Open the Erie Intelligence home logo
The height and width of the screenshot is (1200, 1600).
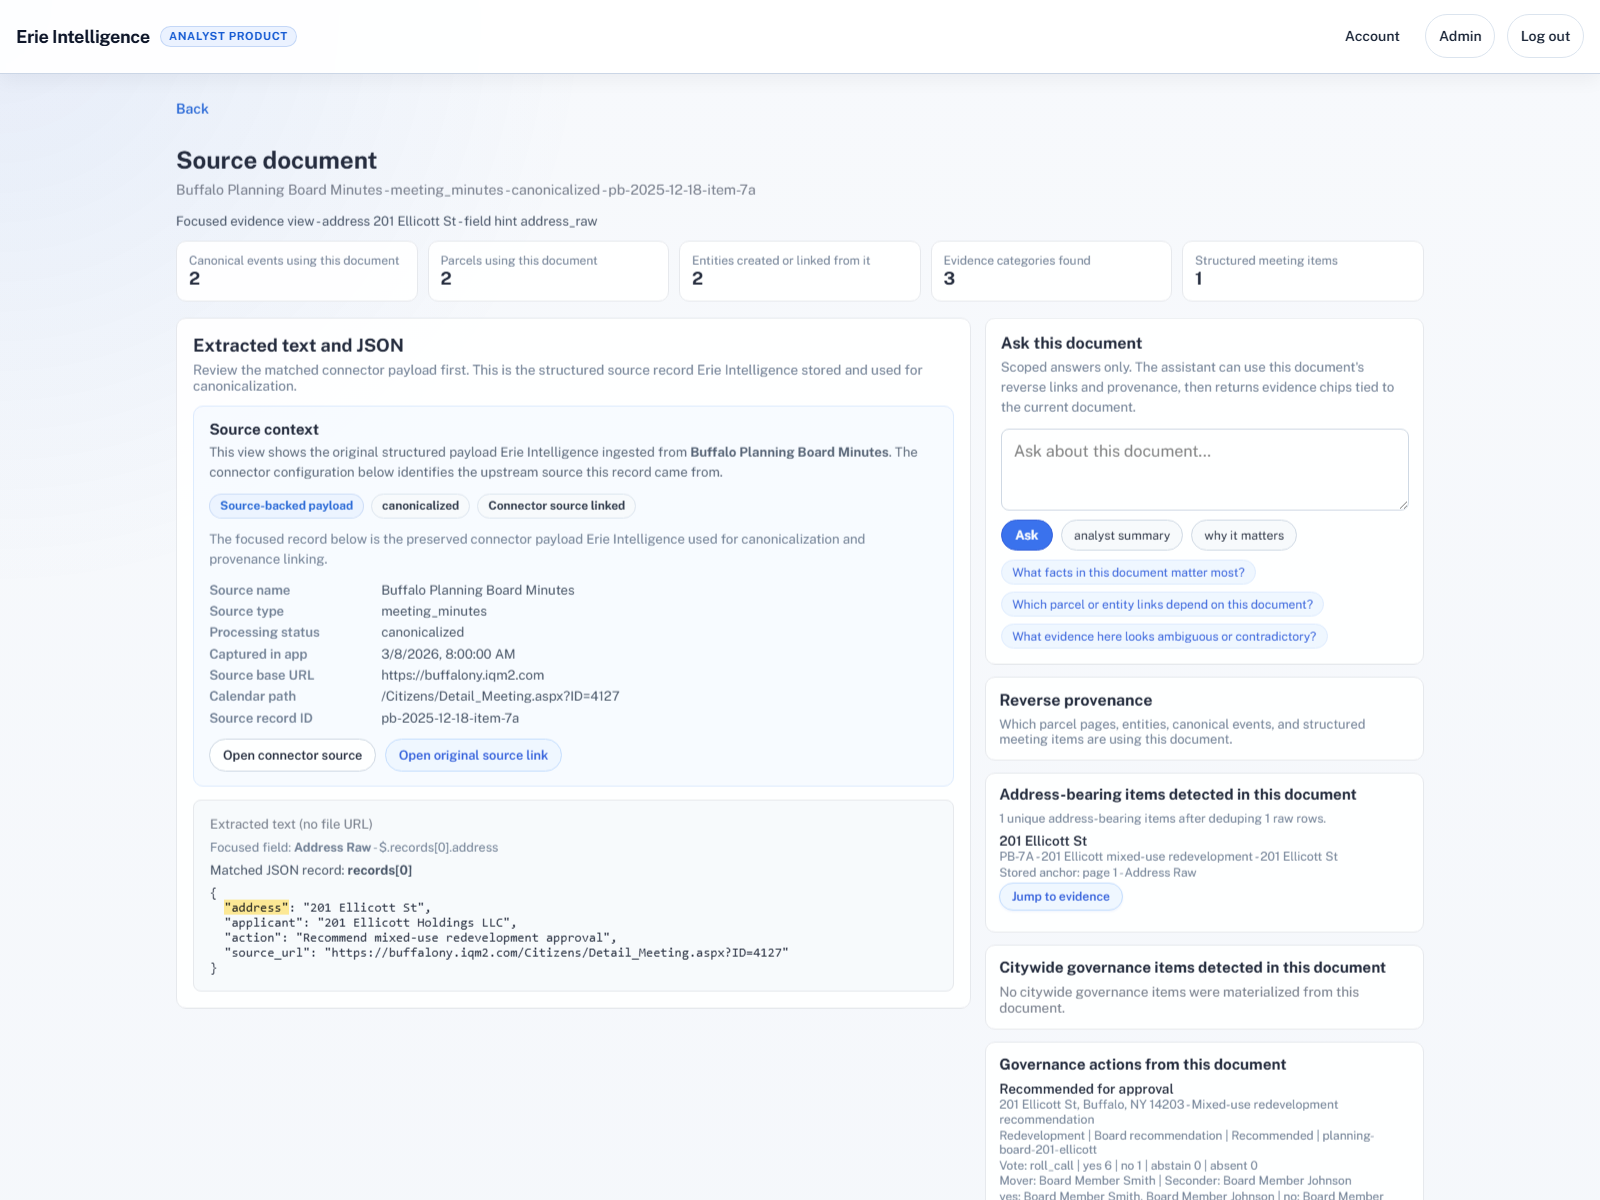(81, 36)
